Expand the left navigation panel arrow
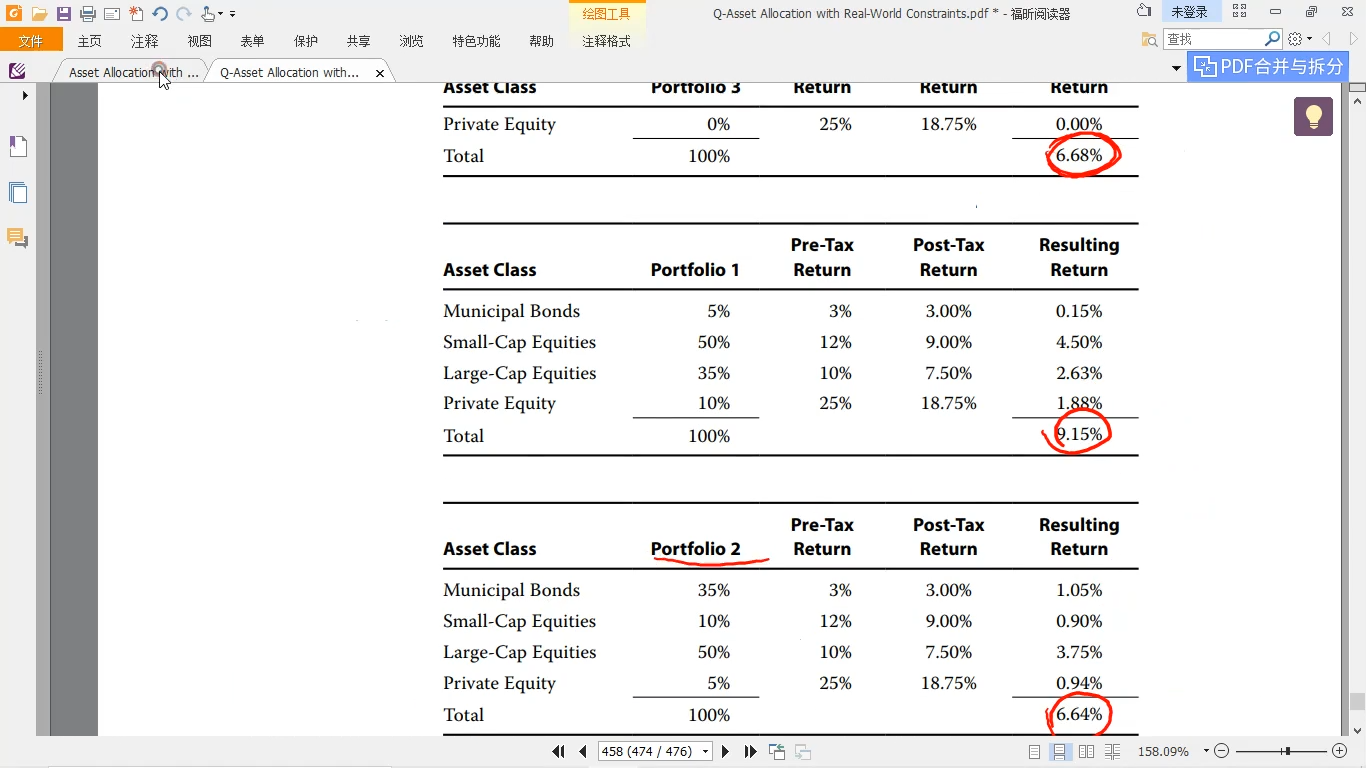Image resolution: width=1366 pixels, height=768 pixels. point(25,96)
